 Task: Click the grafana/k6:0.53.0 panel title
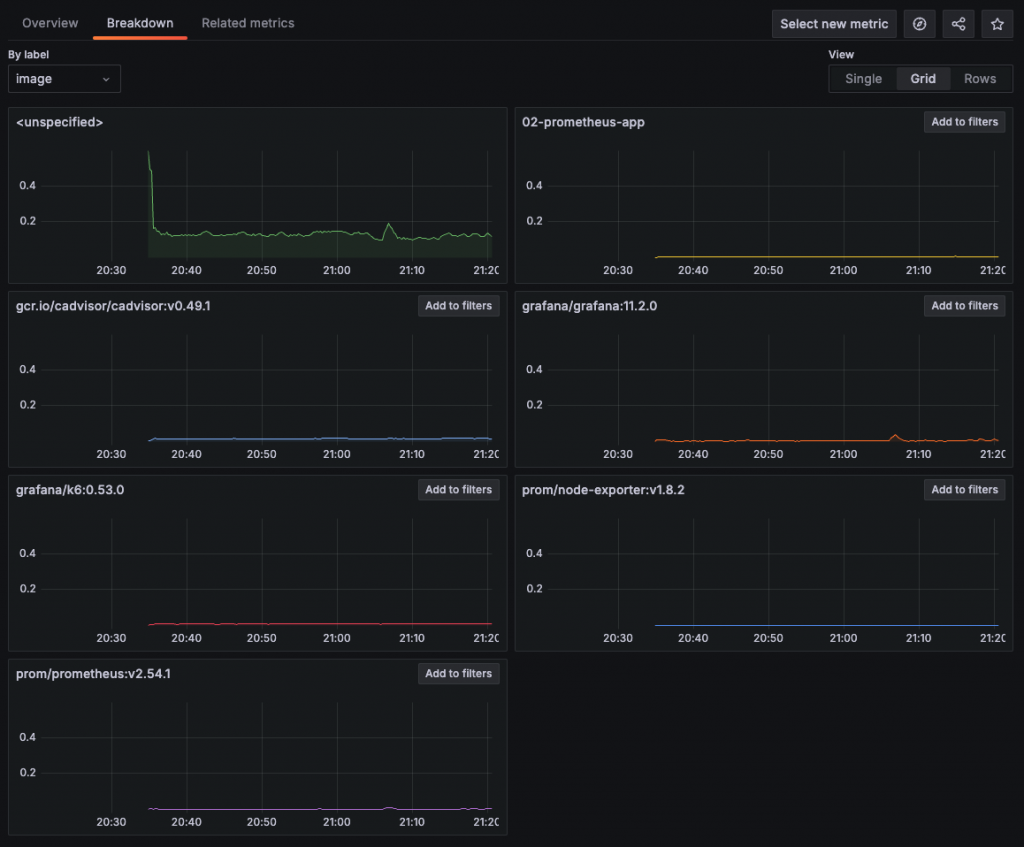[70, 490]
